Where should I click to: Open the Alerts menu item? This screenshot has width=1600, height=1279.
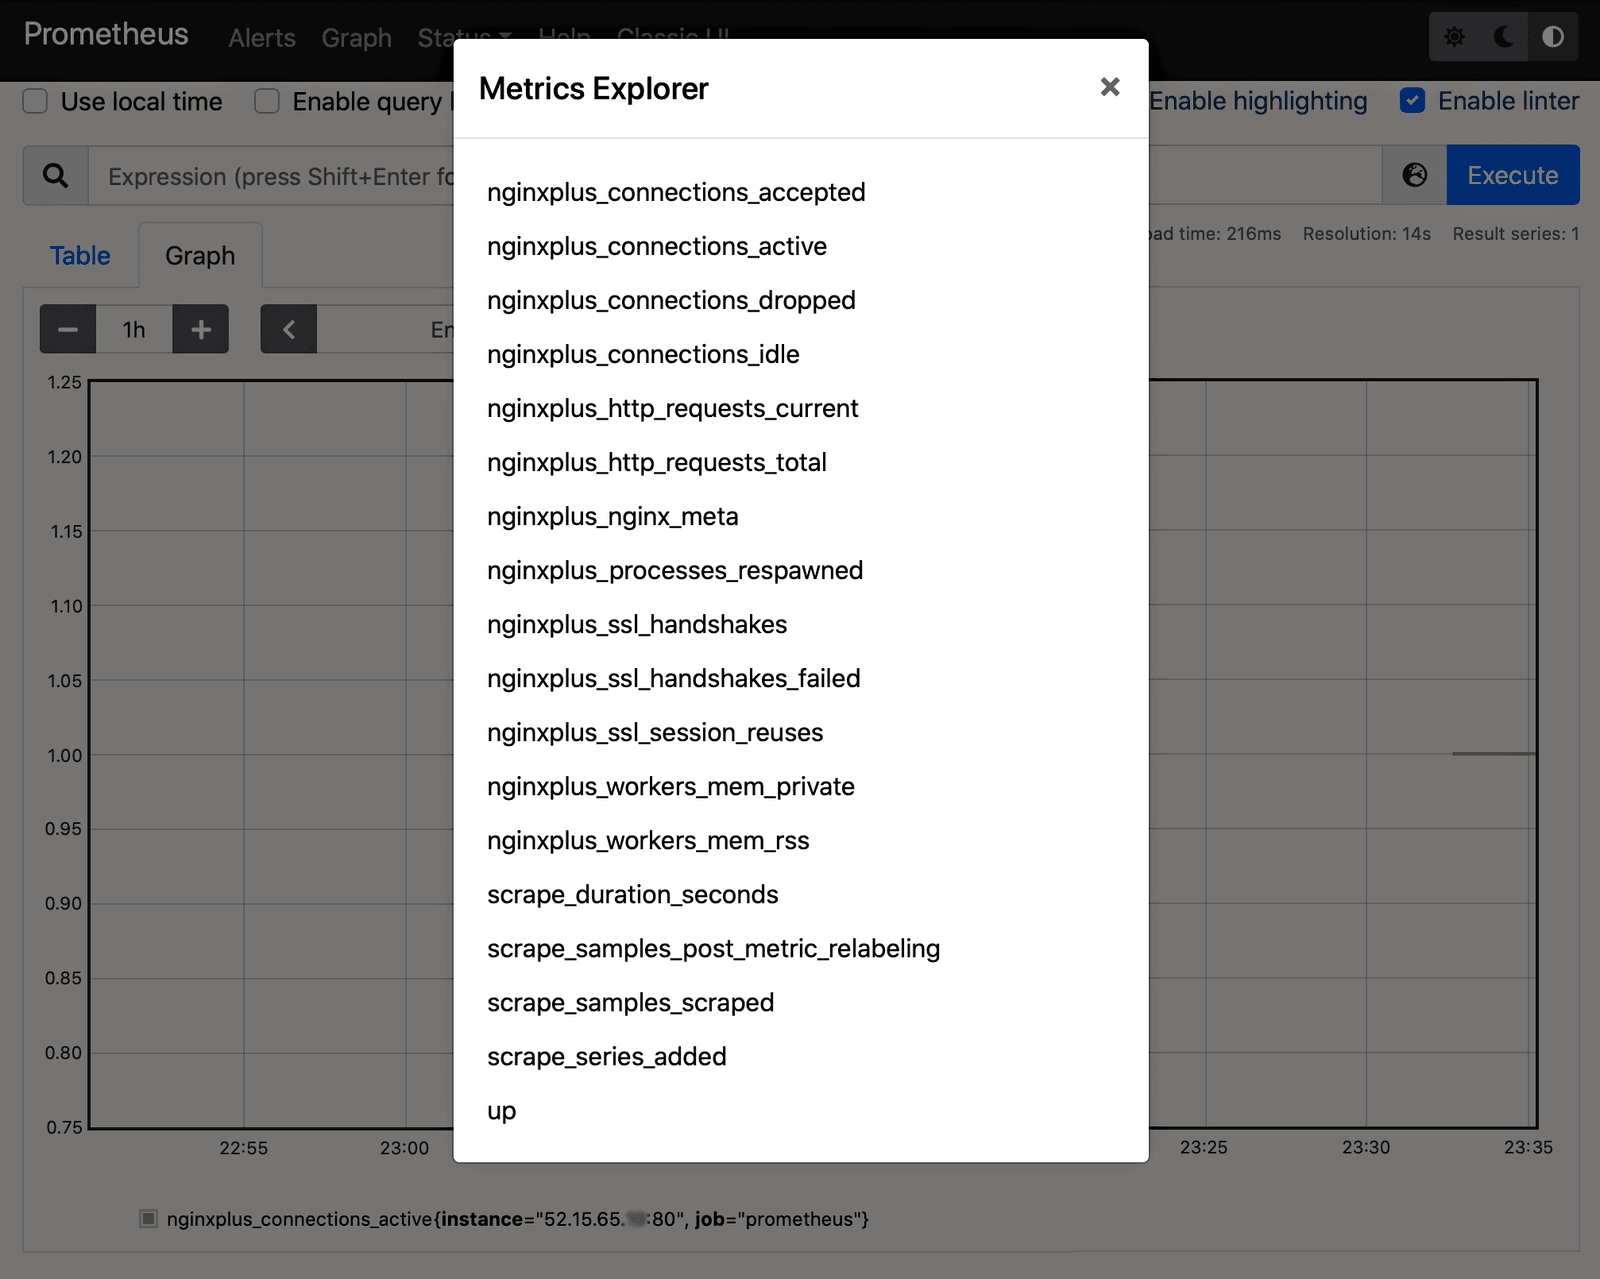(x=262, y=38)
